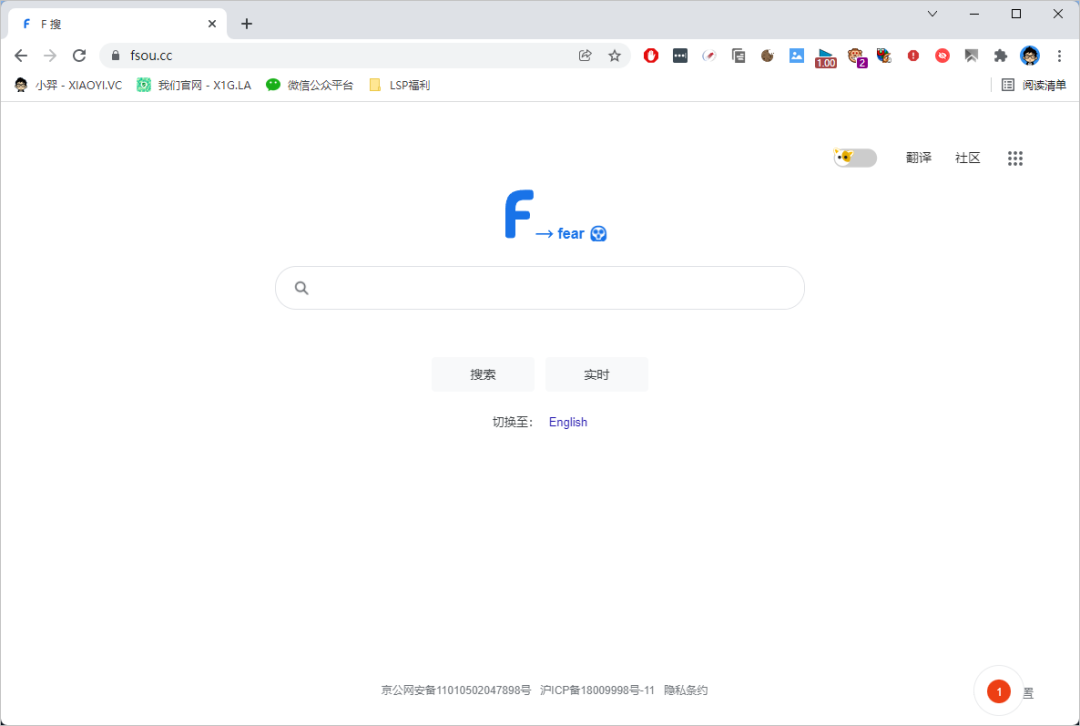Open the apps grid icon on page
Screen dimensions: 1080x726
pos(1015,158)
